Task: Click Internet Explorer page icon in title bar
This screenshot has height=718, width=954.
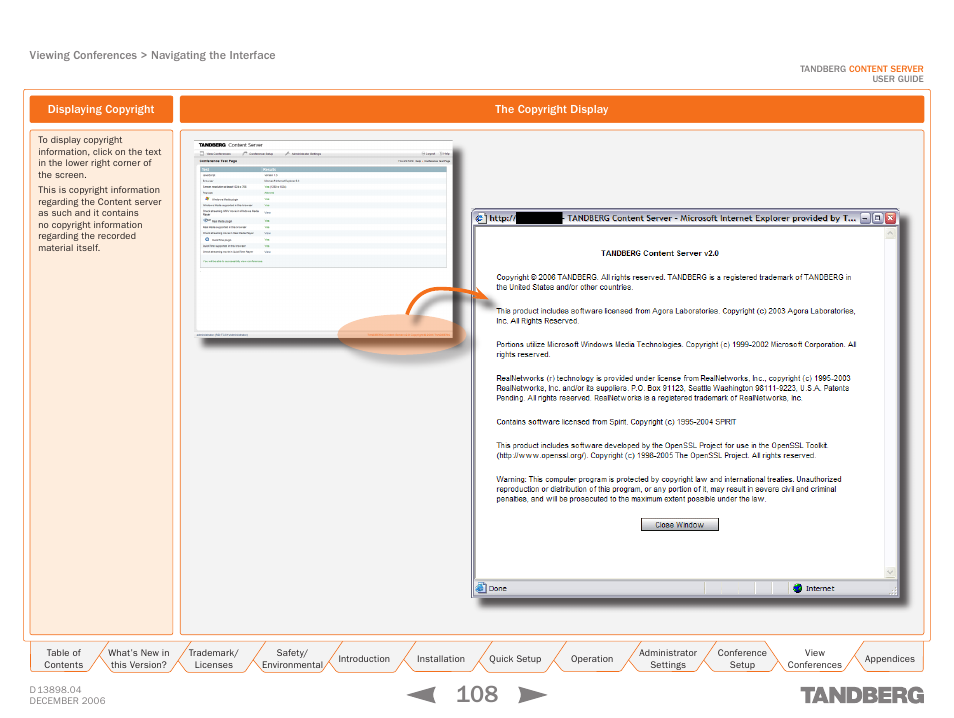Action: click(481, 218)
